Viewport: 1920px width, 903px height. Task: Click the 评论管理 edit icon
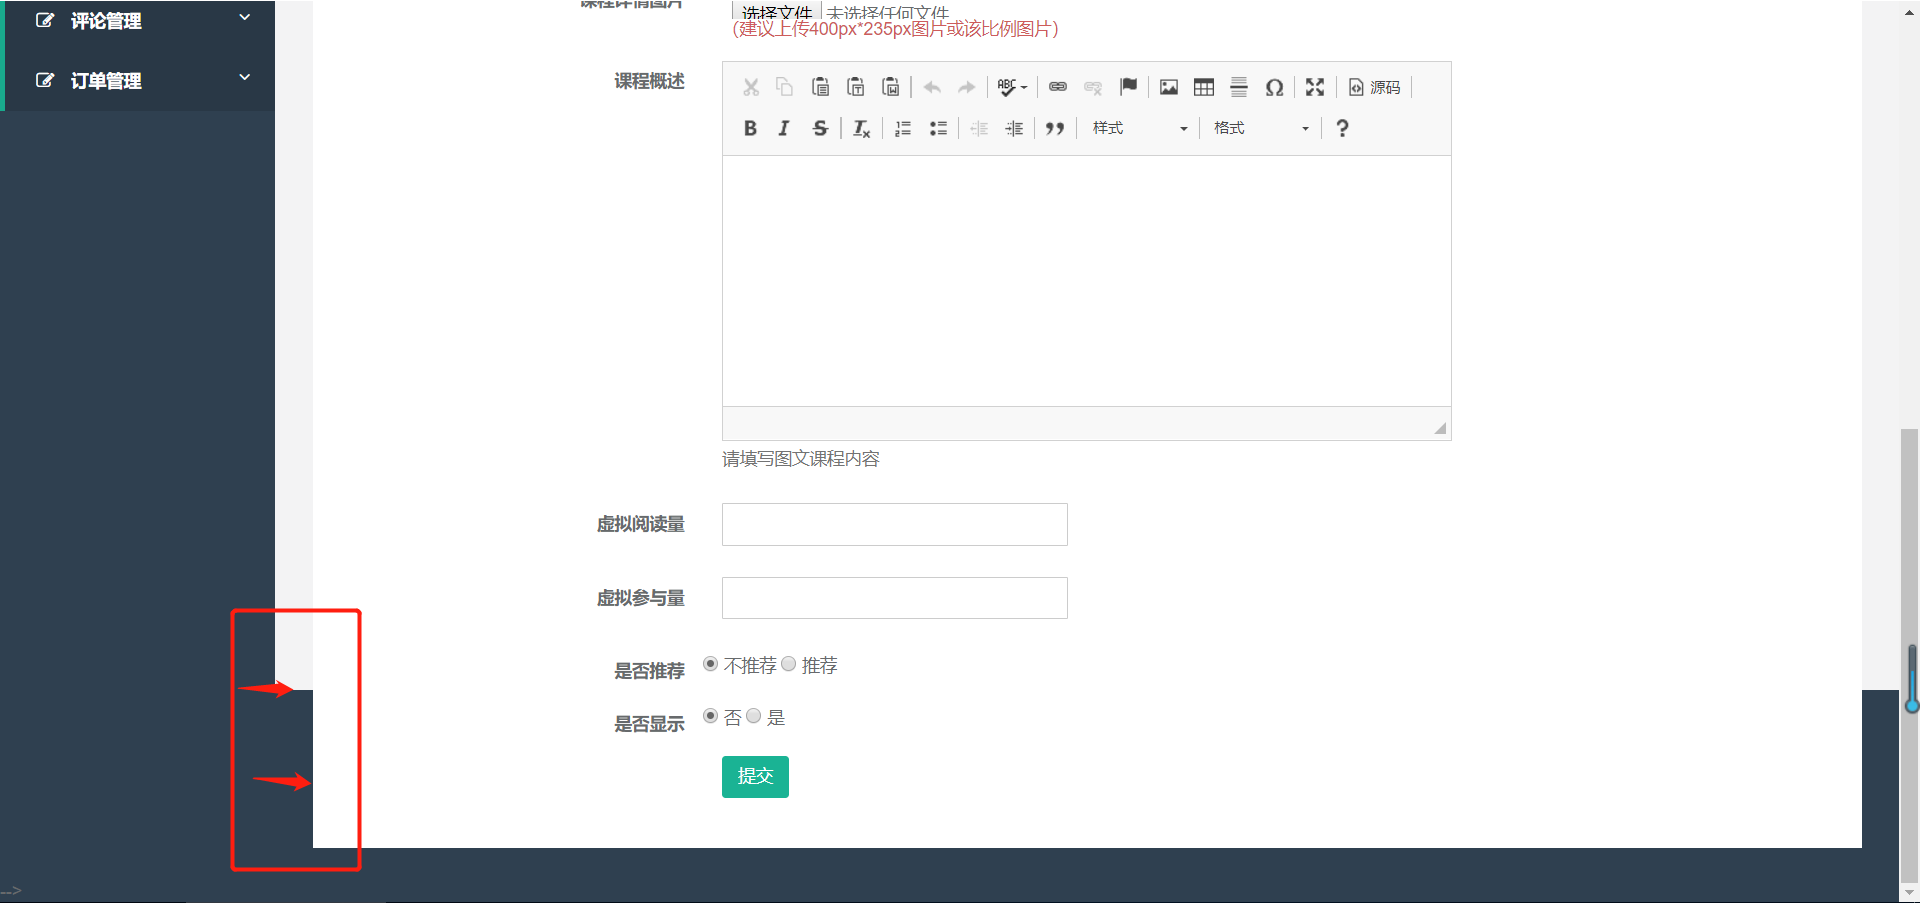(45, 20)
